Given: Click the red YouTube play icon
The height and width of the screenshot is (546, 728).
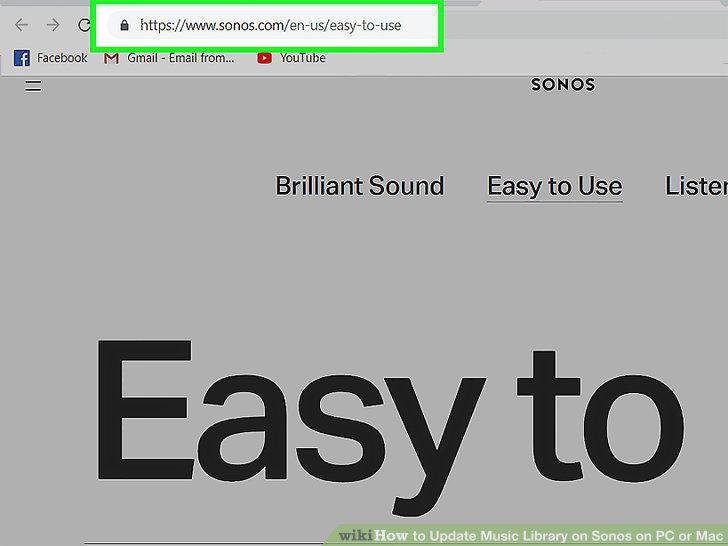Looking at the screenshot, I should [x=265, y=58].
